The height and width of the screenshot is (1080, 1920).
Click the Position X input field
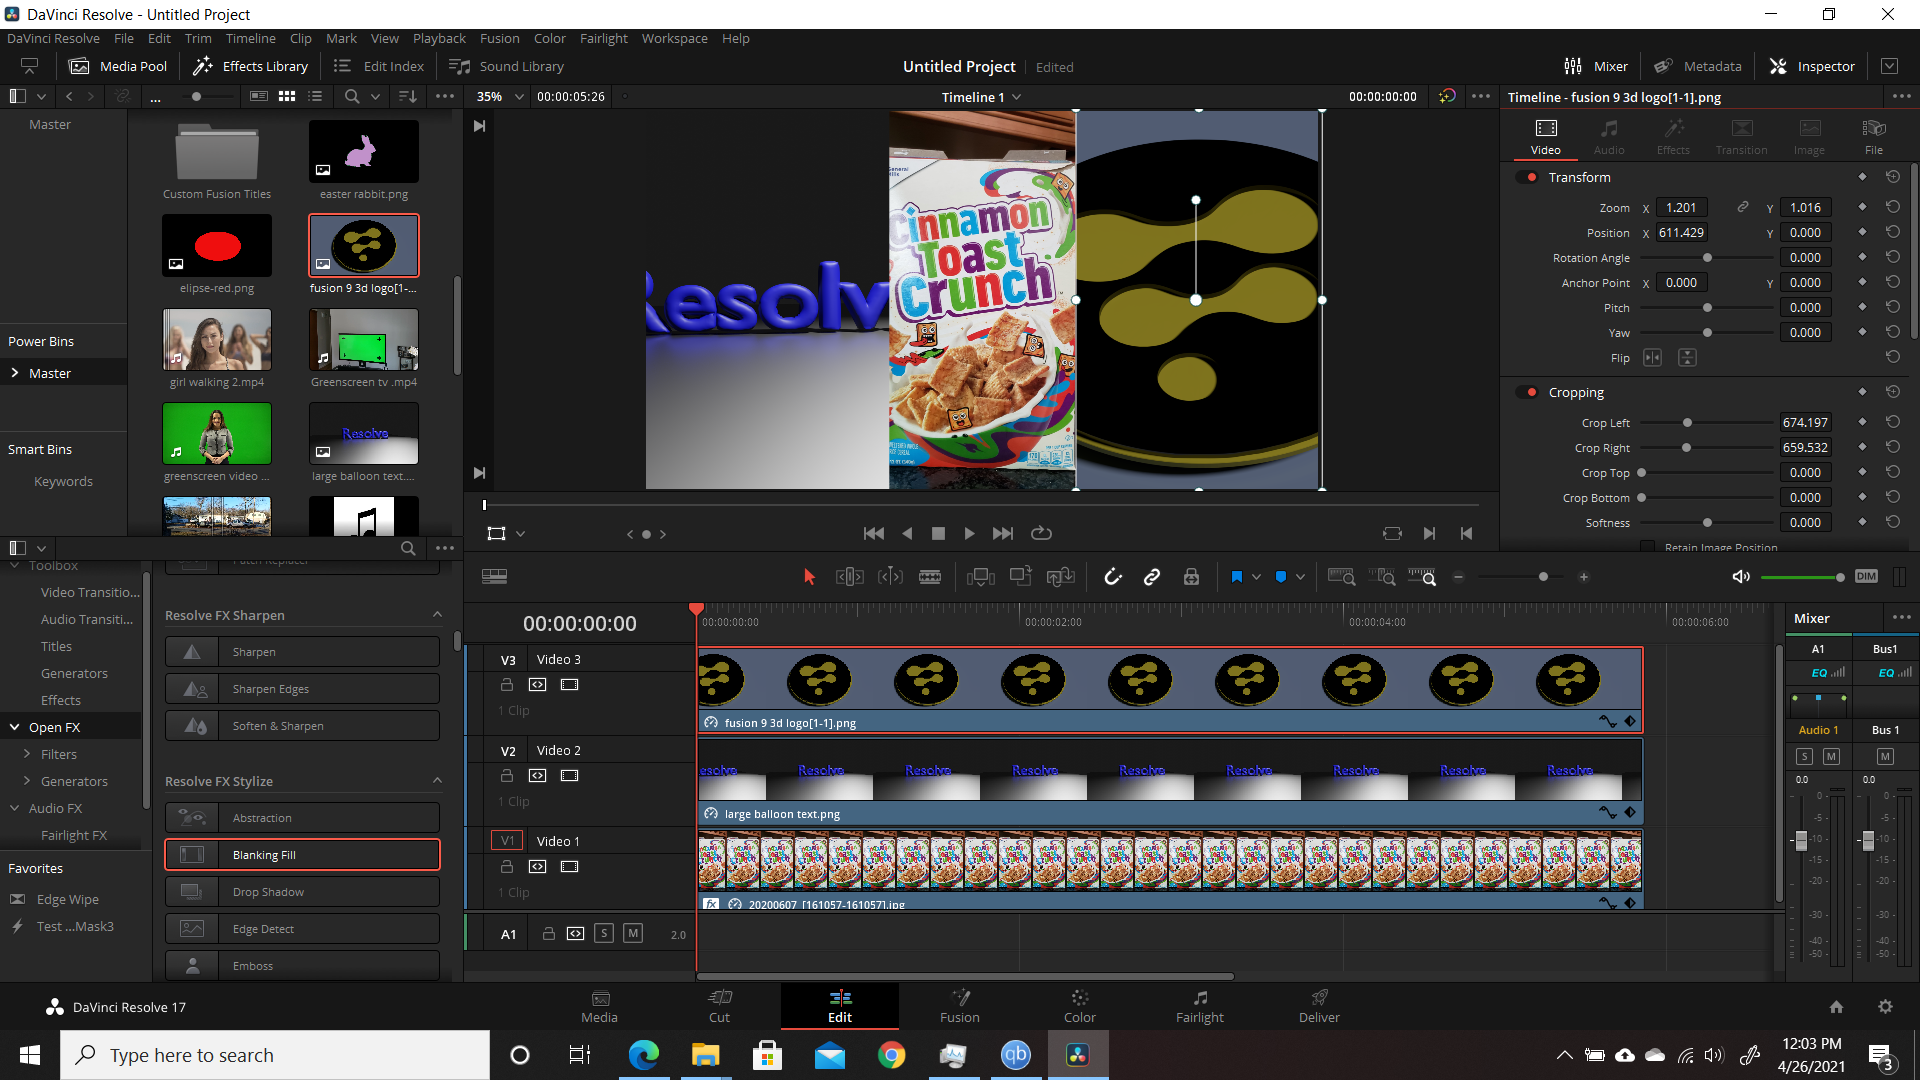click(x=1682, y=232)
